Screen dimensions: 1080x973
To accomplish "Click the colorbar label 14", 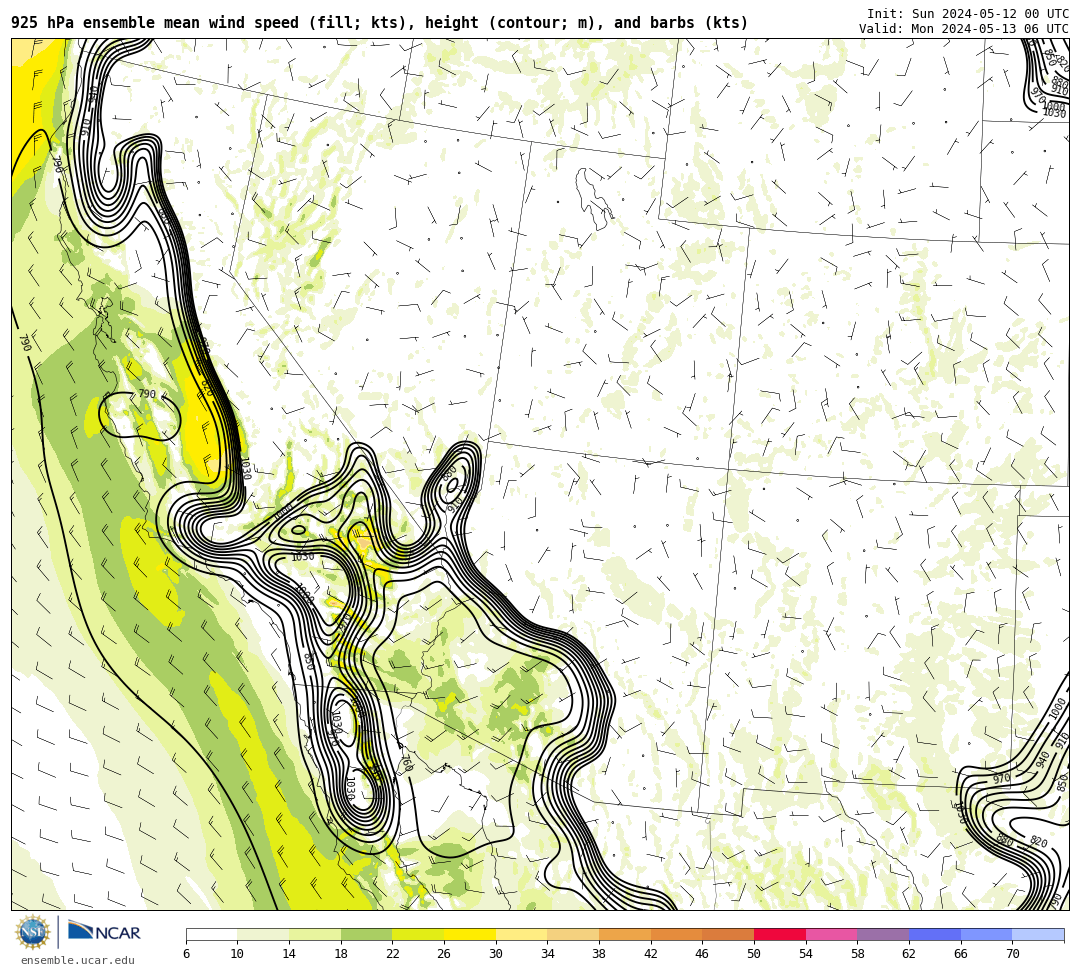I will [x=289, y=954].
